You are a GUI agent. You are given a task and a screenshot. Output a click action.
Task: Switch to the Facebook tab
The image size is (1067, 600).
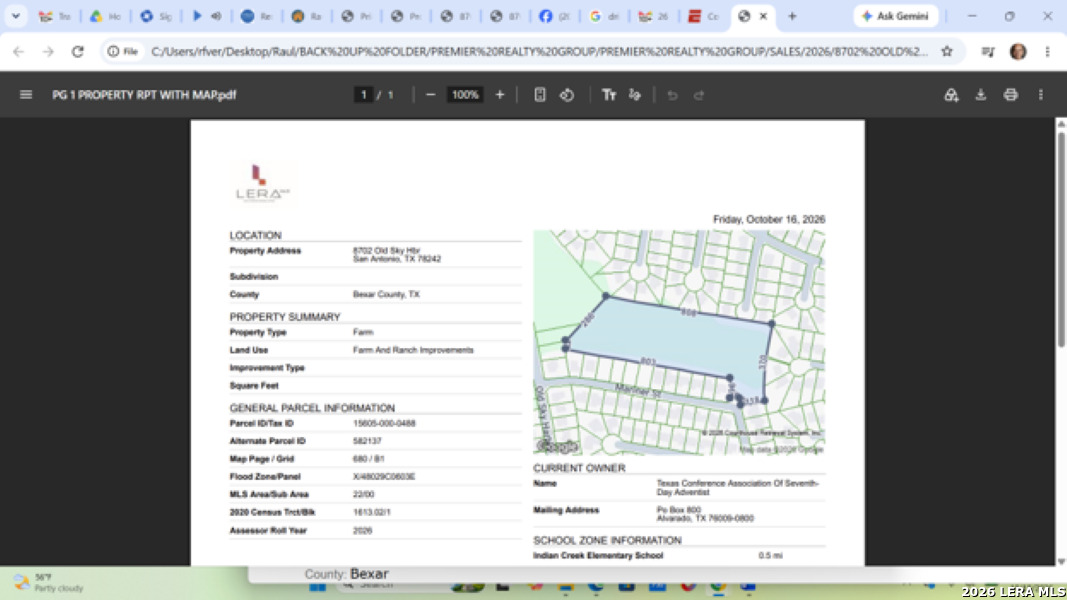click(x=556, y=16)
